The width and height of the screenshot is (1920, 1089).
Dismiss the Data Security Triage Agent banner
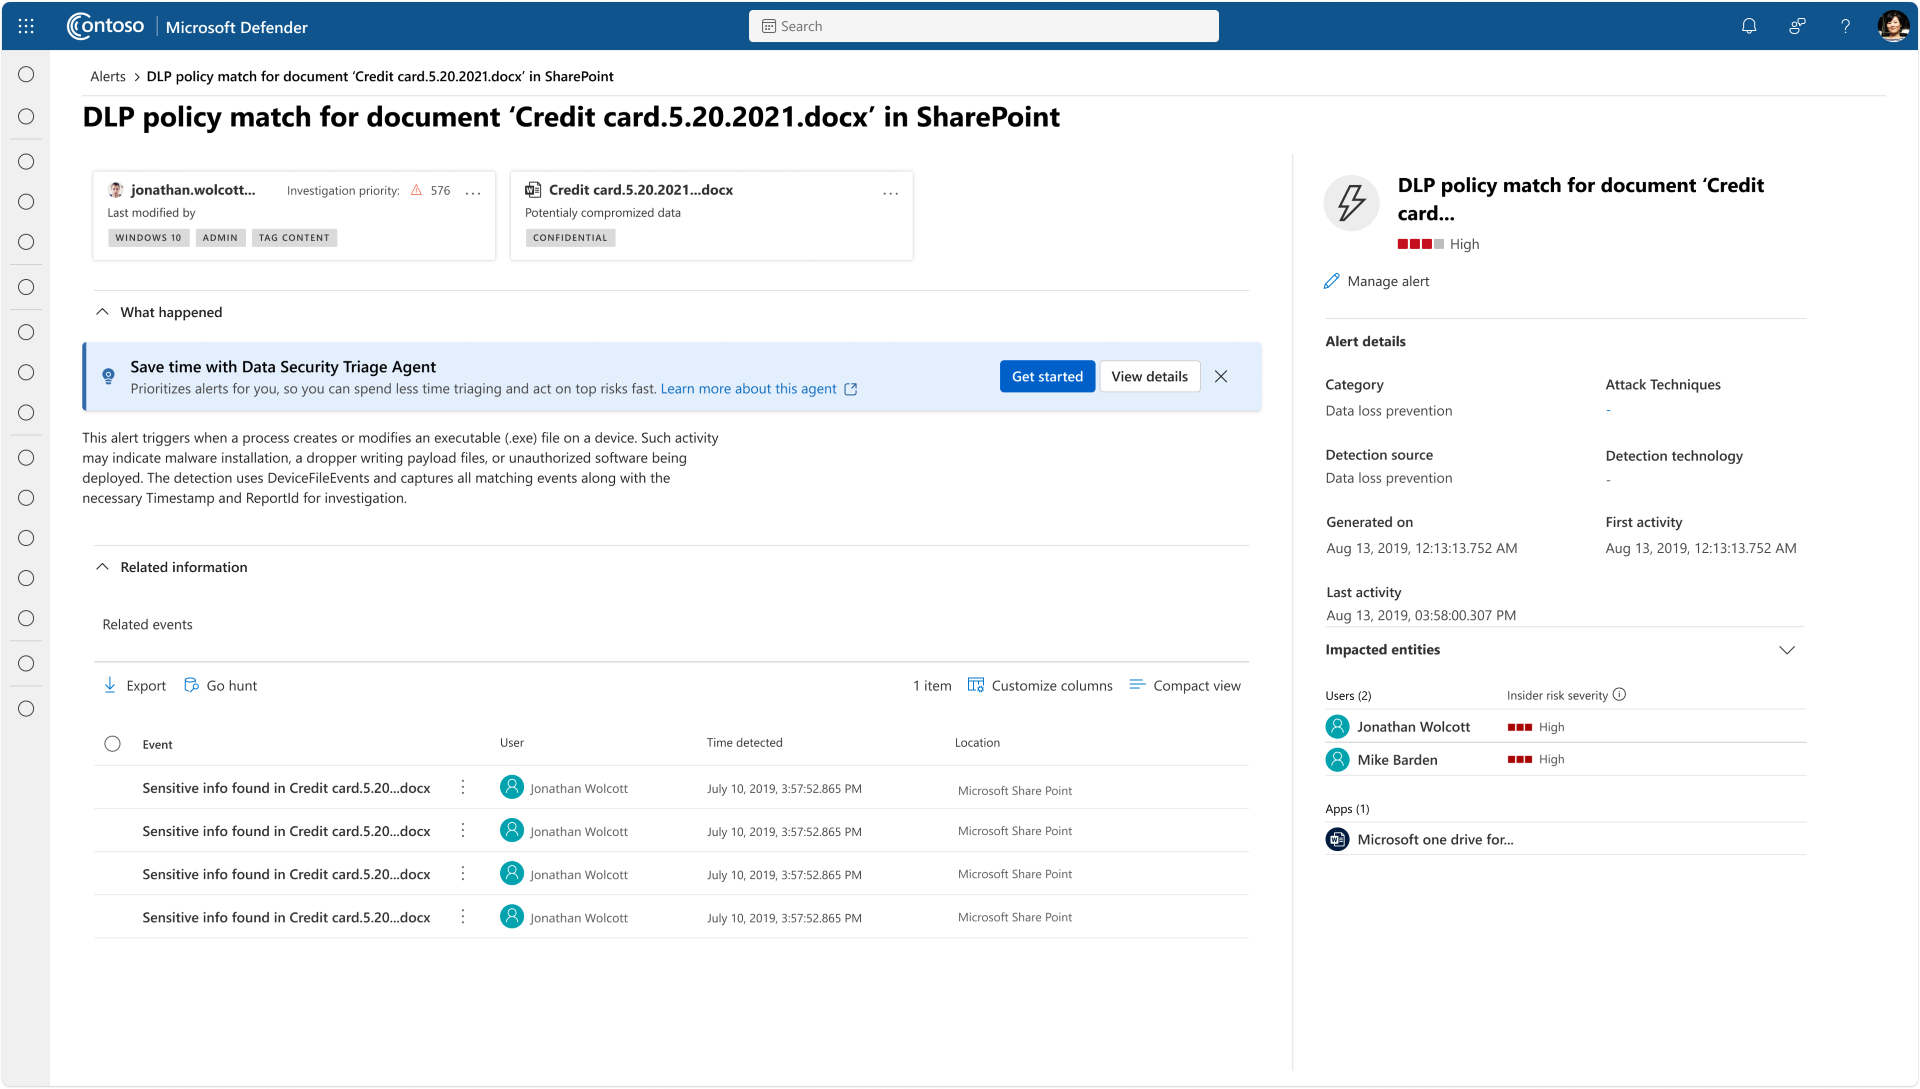pos(1220,377)
